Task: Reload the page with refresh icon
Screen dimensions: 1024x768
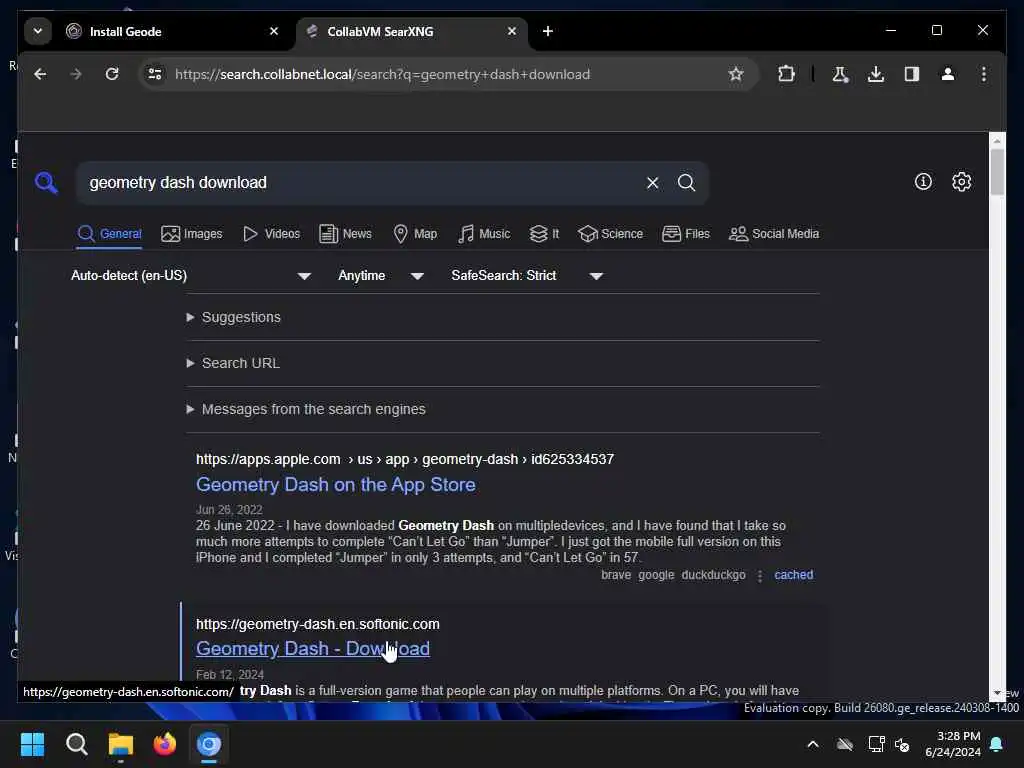Action: [112, 74]
